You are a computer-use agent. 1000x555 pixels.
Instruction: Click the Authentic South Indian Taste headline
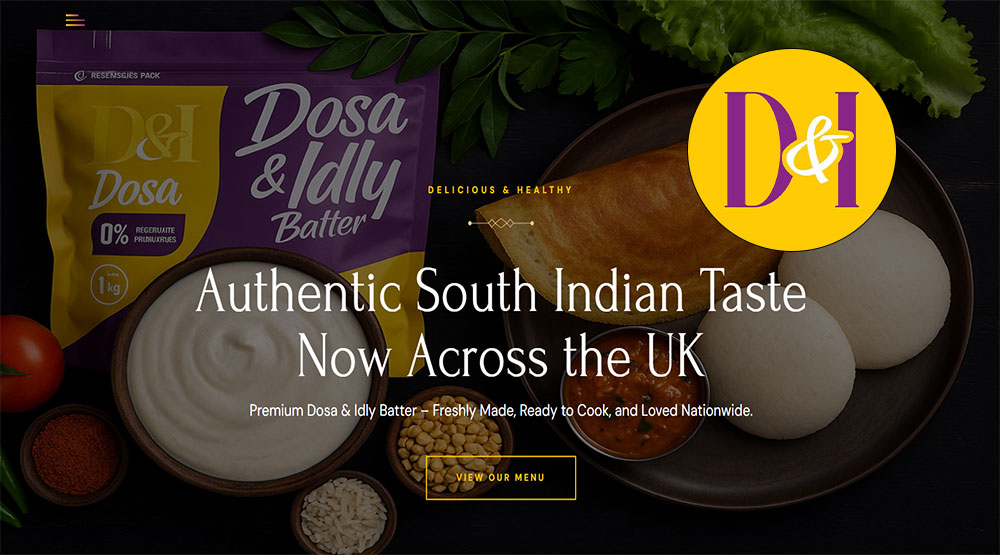pos(501,291)
